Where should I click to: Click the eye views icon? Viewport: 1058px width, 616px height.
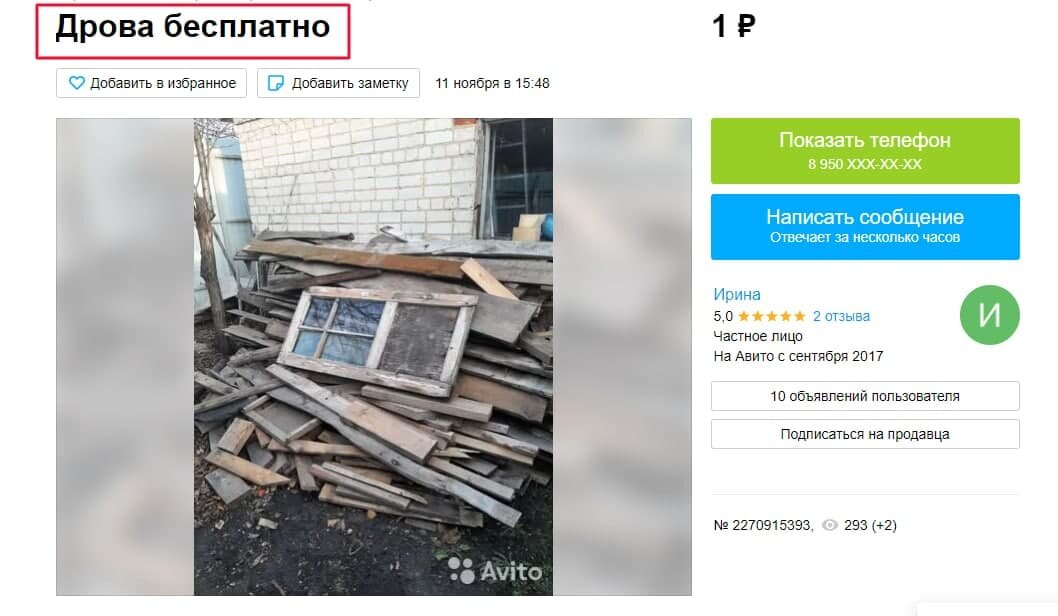(830, 525)
